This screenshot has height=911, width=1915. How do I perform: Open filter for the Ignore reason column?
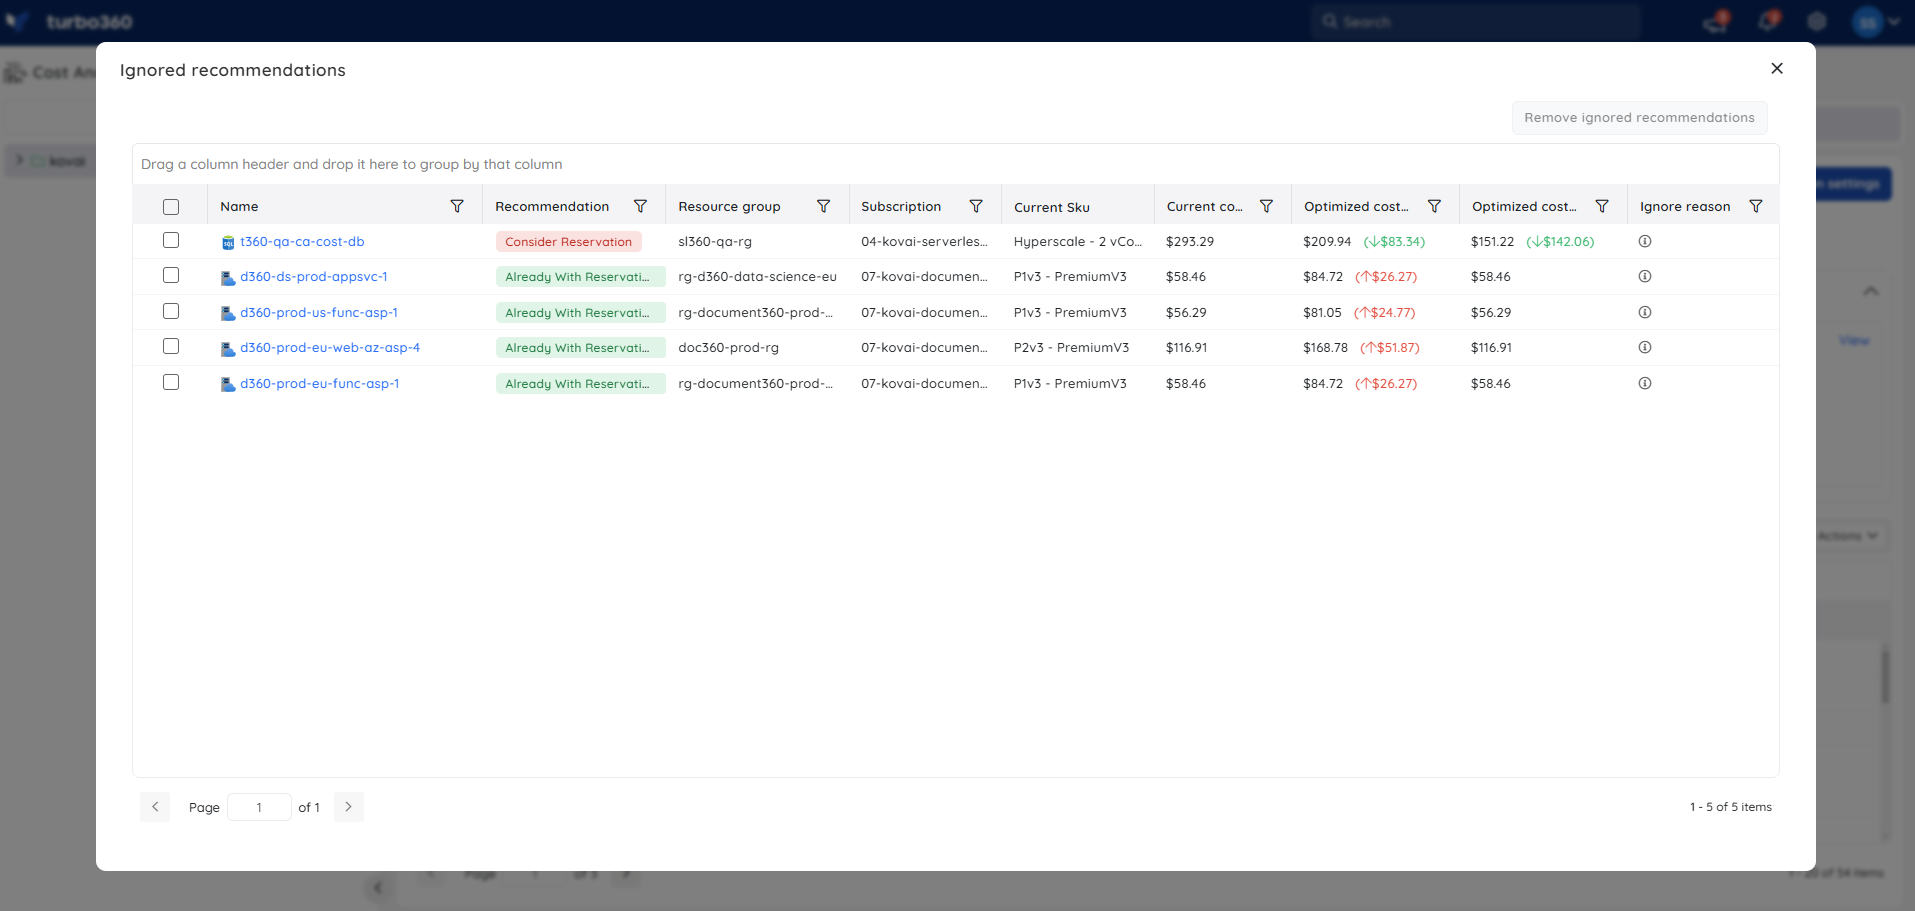tap(1755, 206)
